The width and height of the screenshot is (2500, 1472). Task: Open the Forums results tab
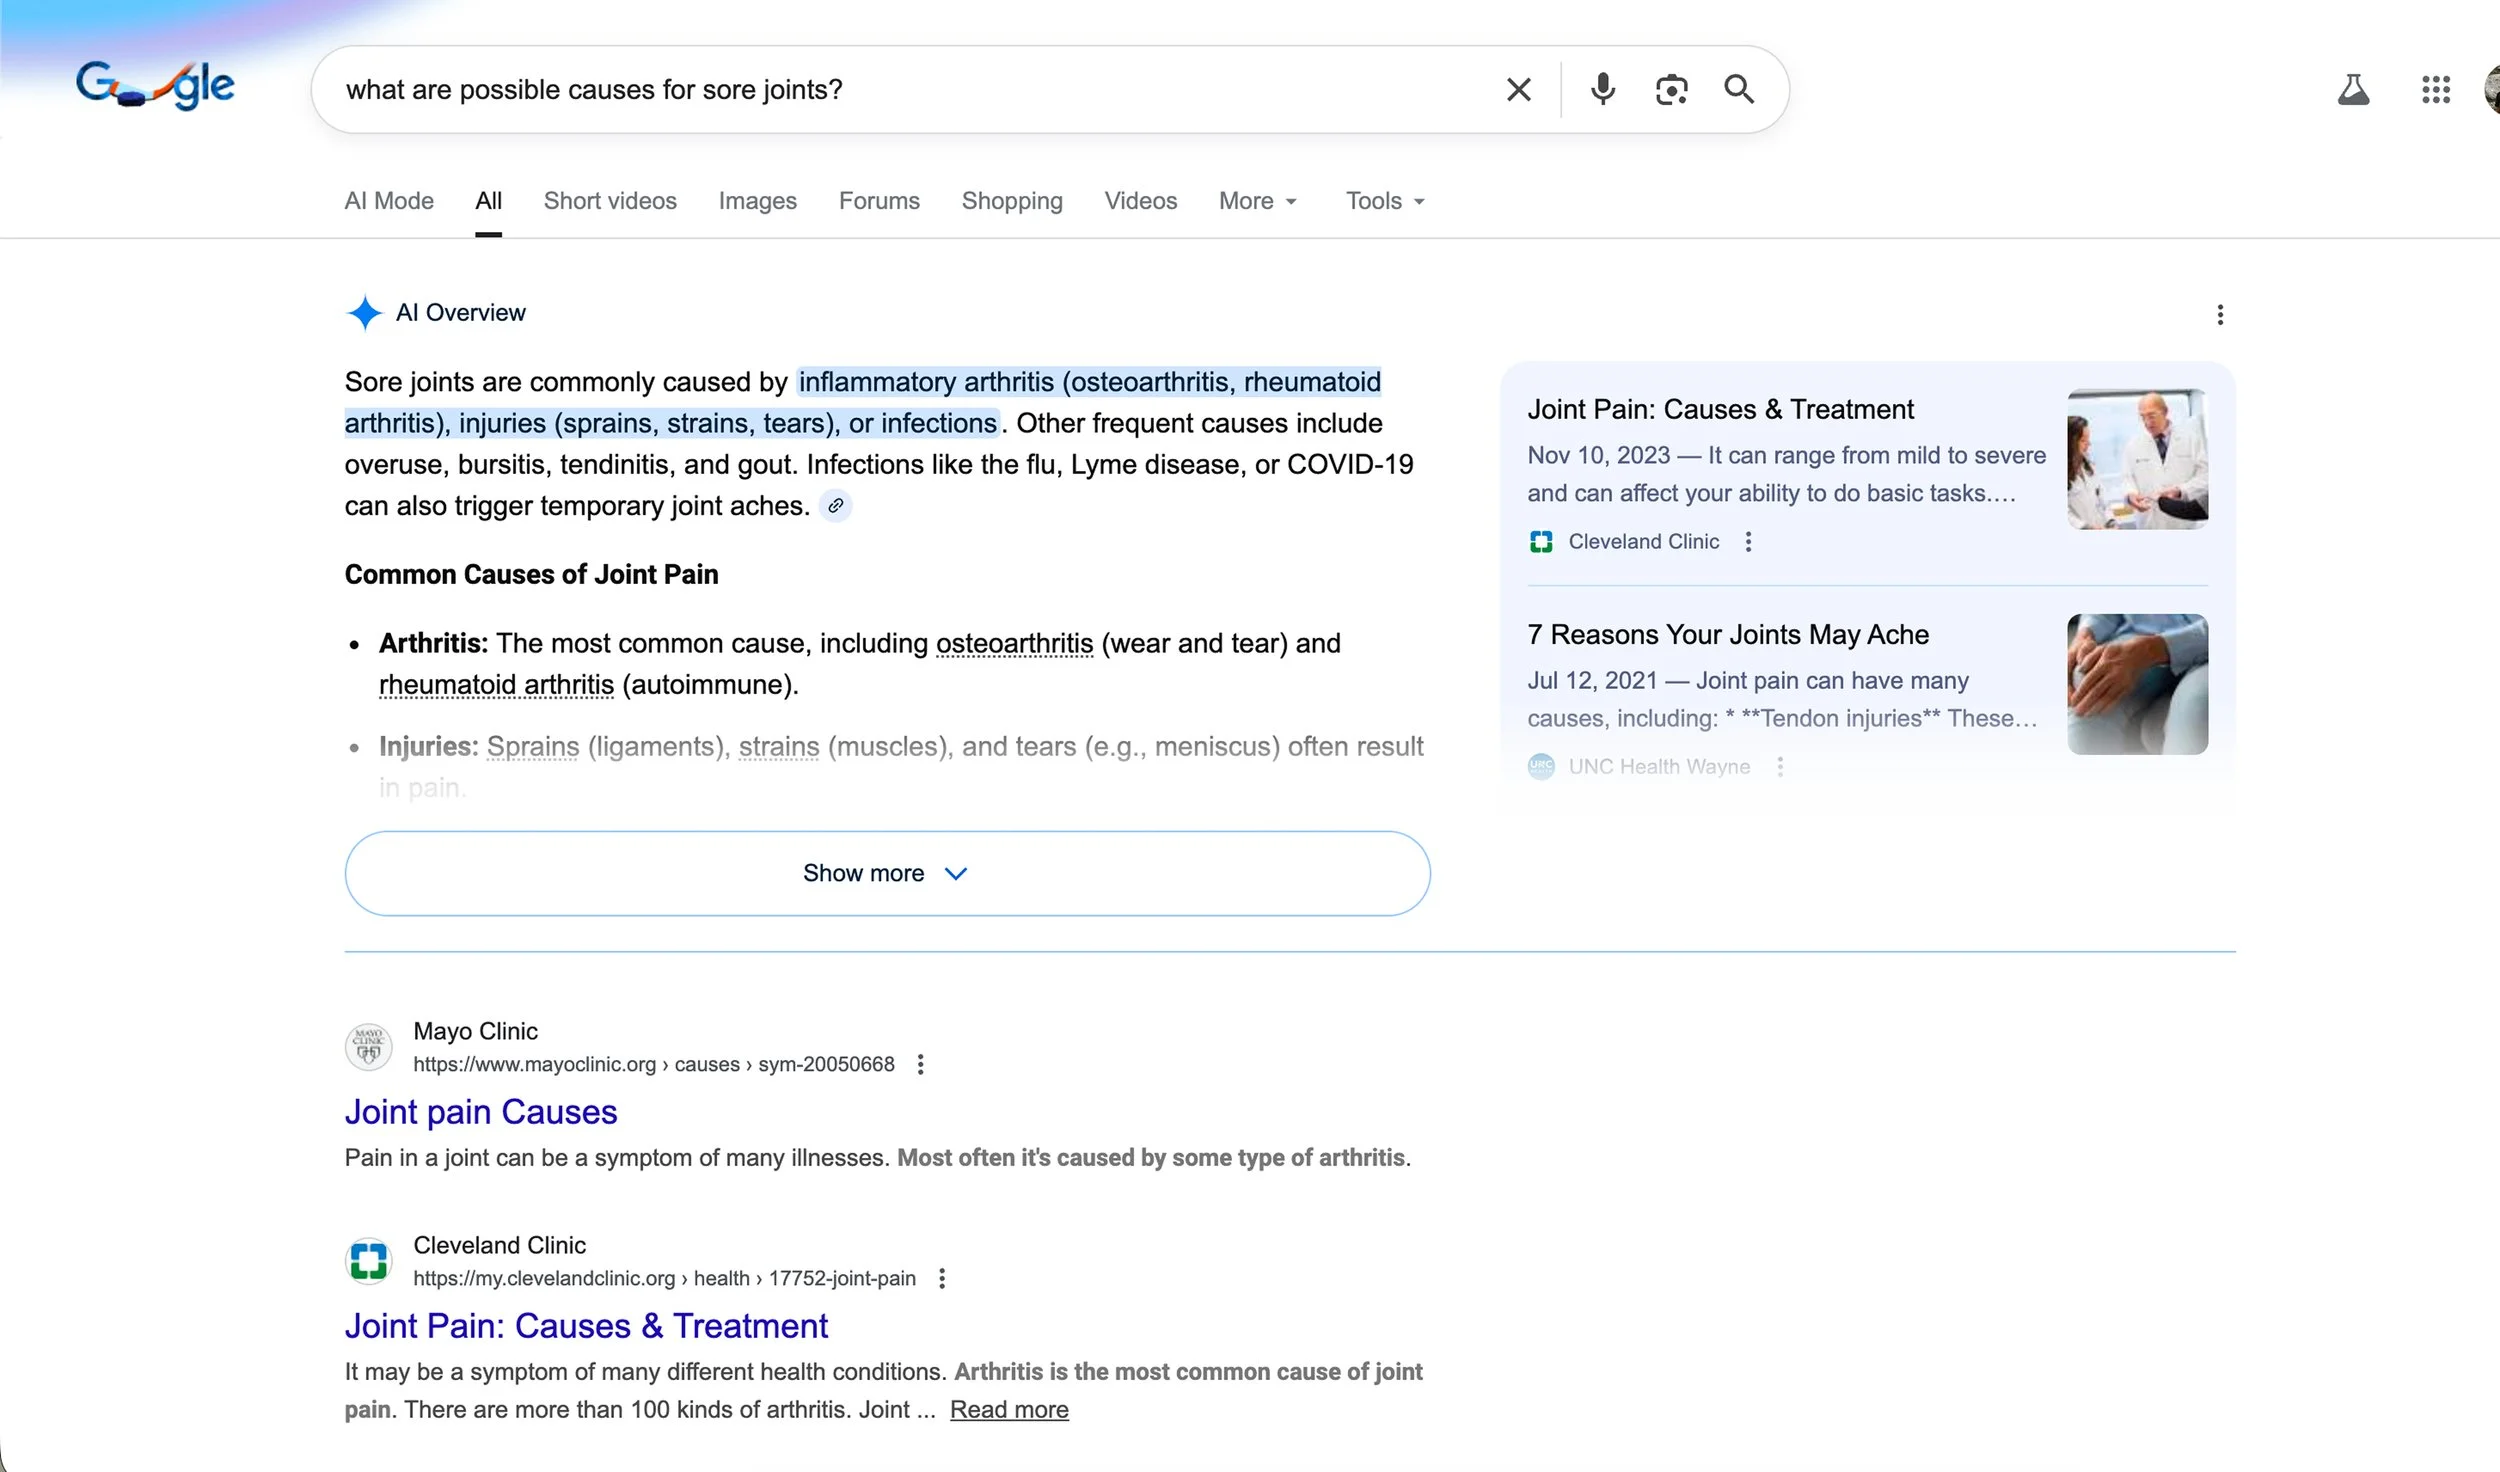tap(878, 201)
